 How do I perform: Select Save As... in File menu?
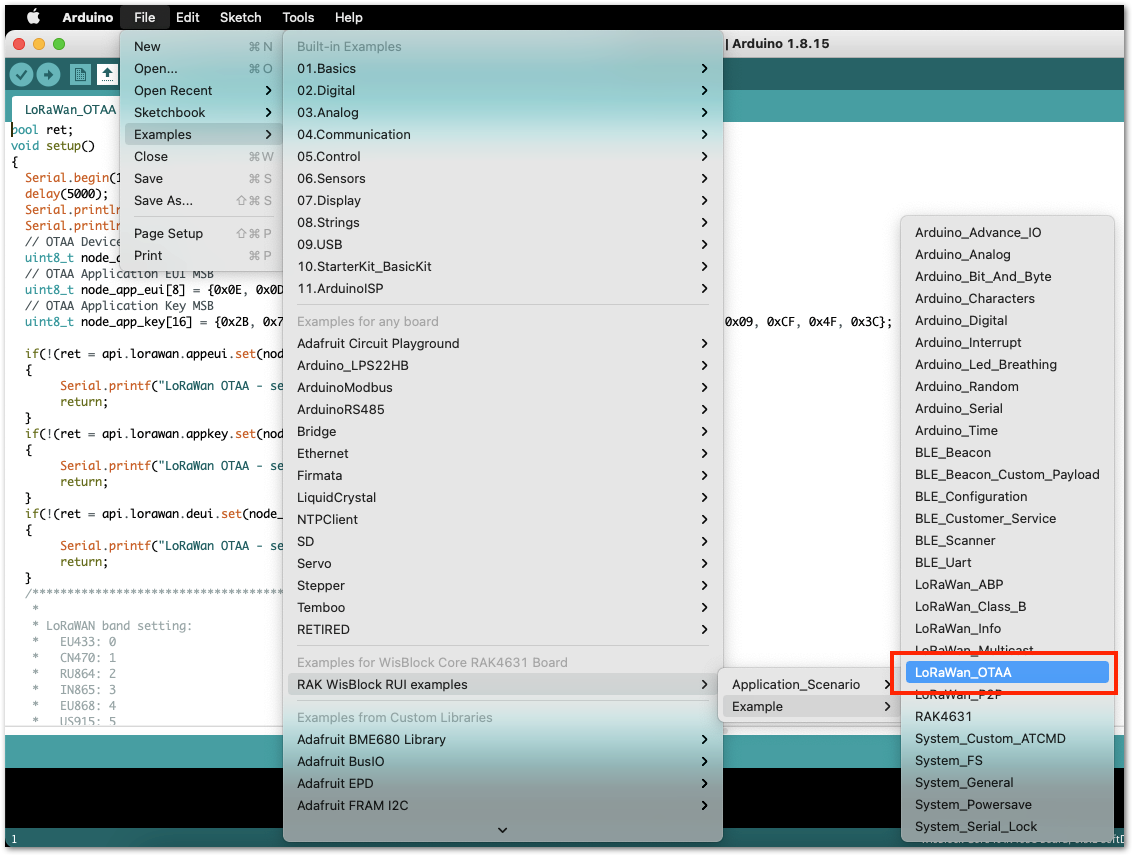(x=203, y=201)
